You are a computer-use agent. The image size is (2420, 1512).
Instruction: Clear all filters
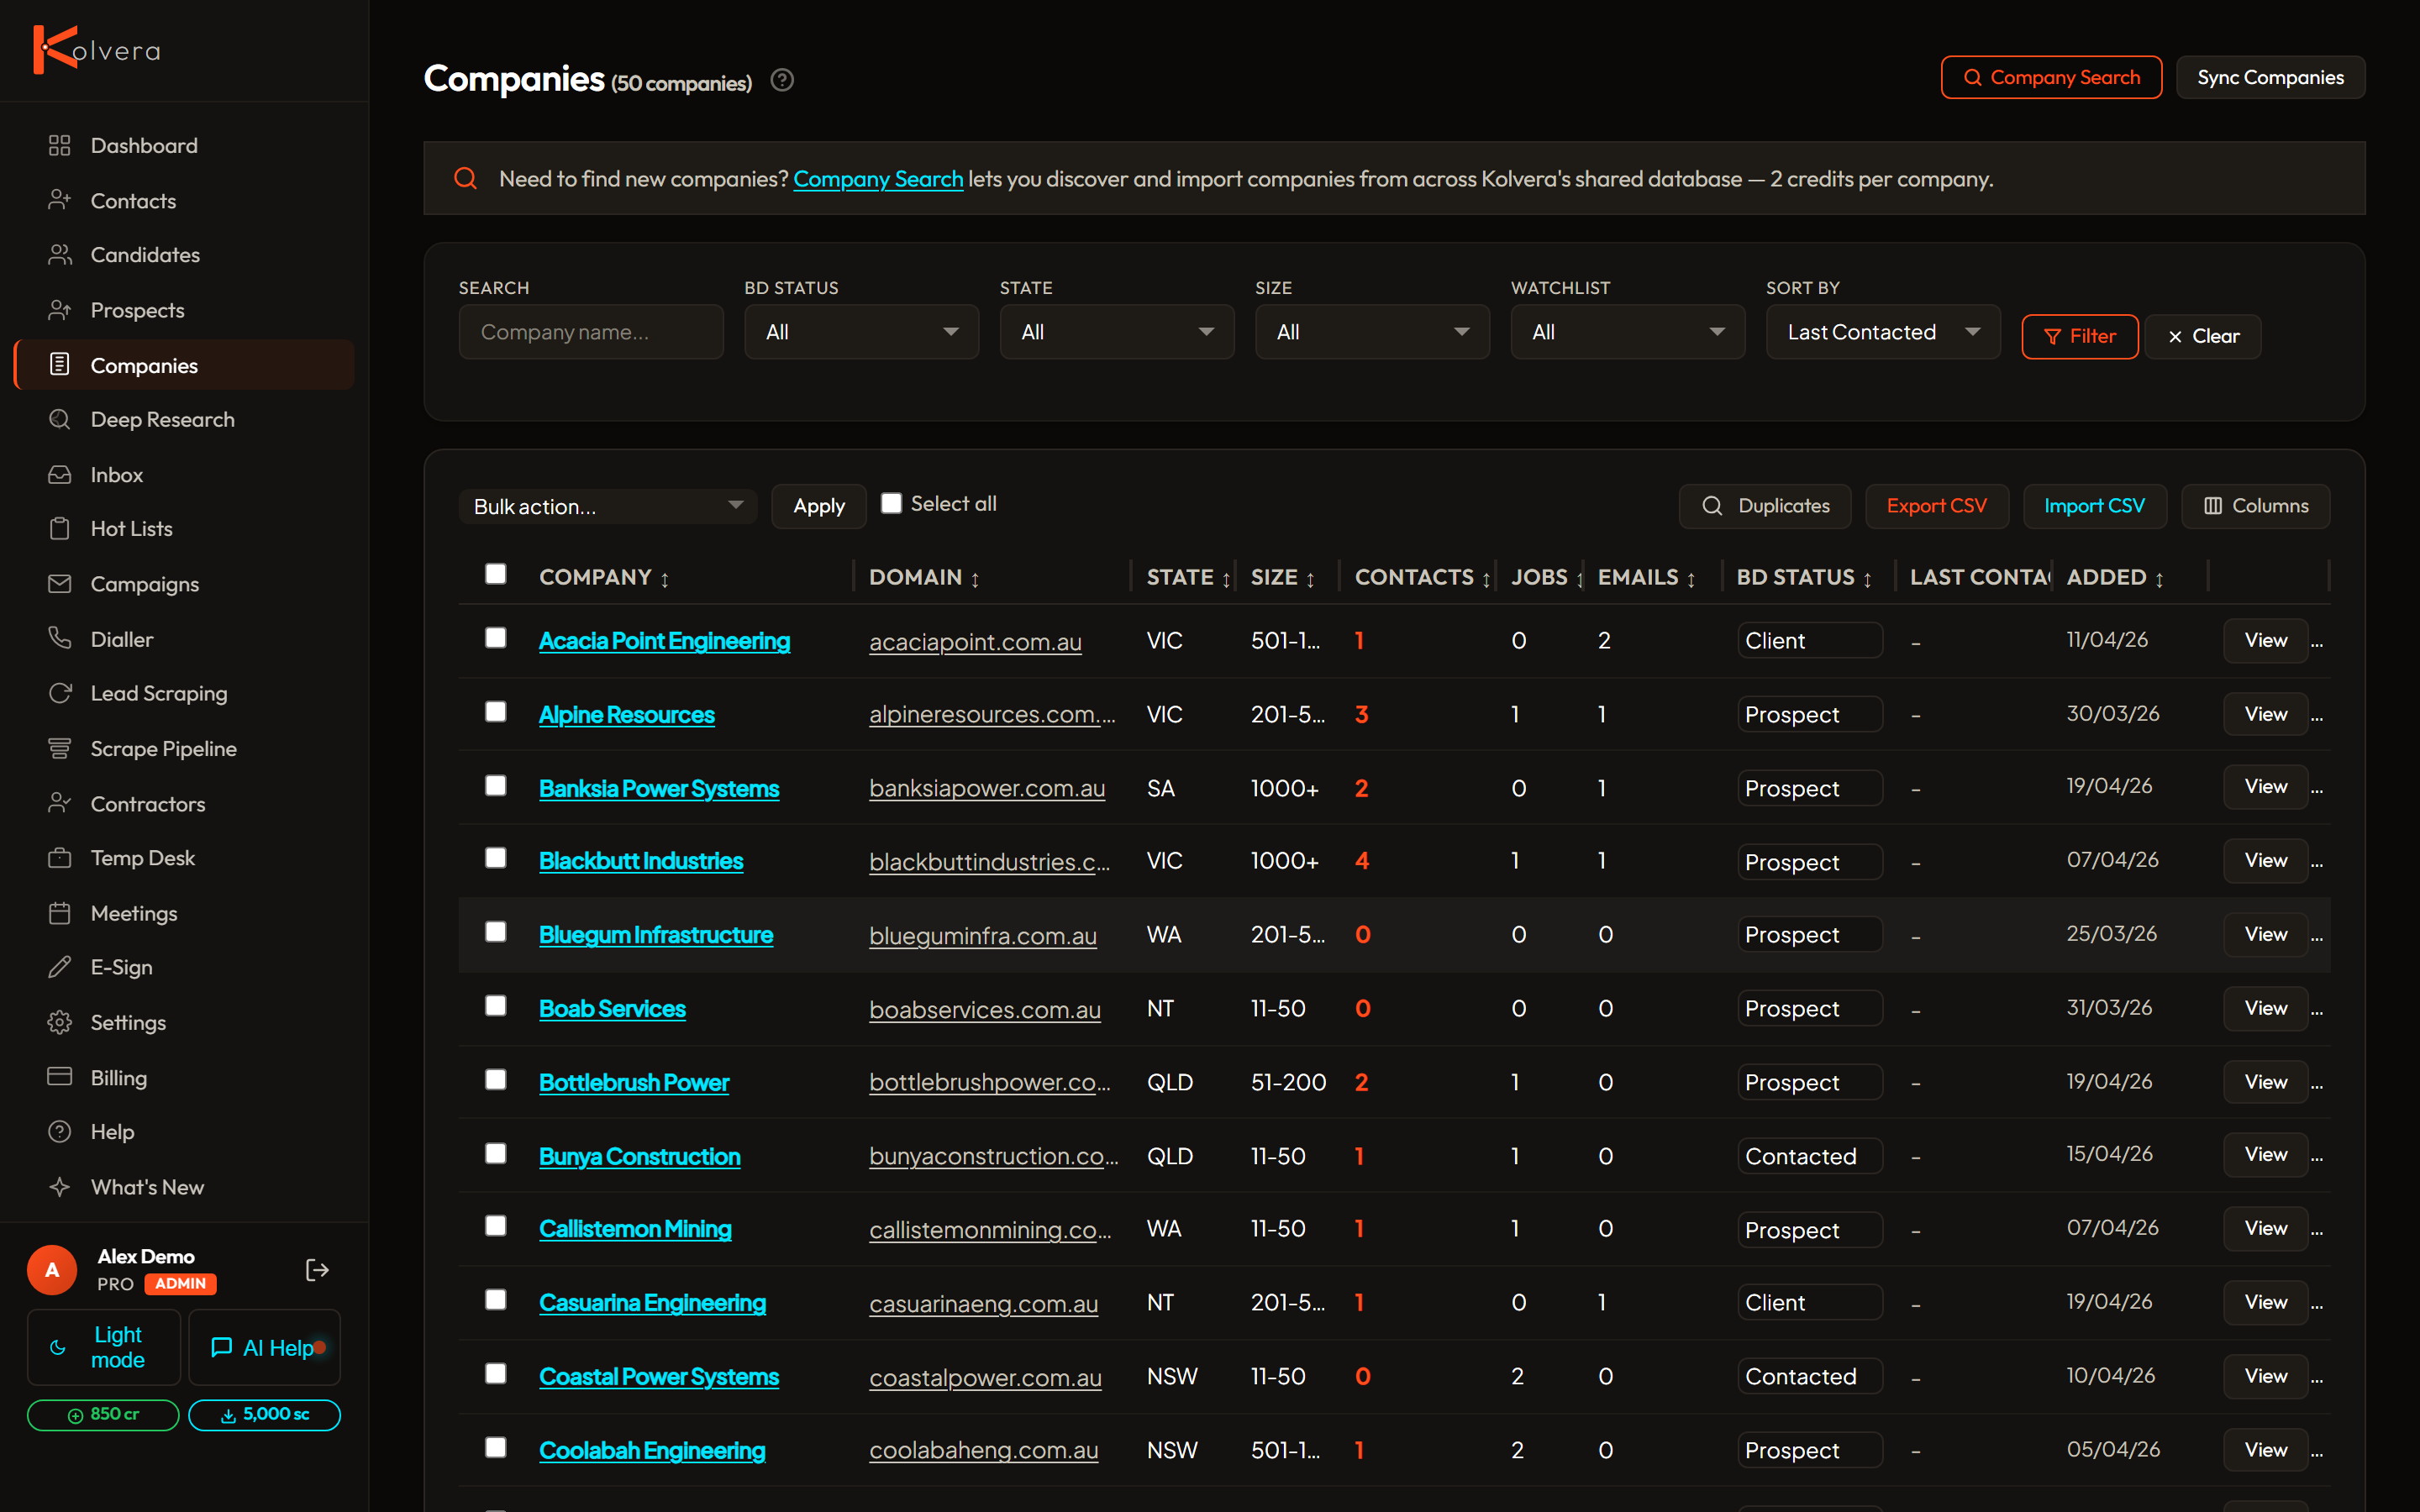coord(2203,337)
